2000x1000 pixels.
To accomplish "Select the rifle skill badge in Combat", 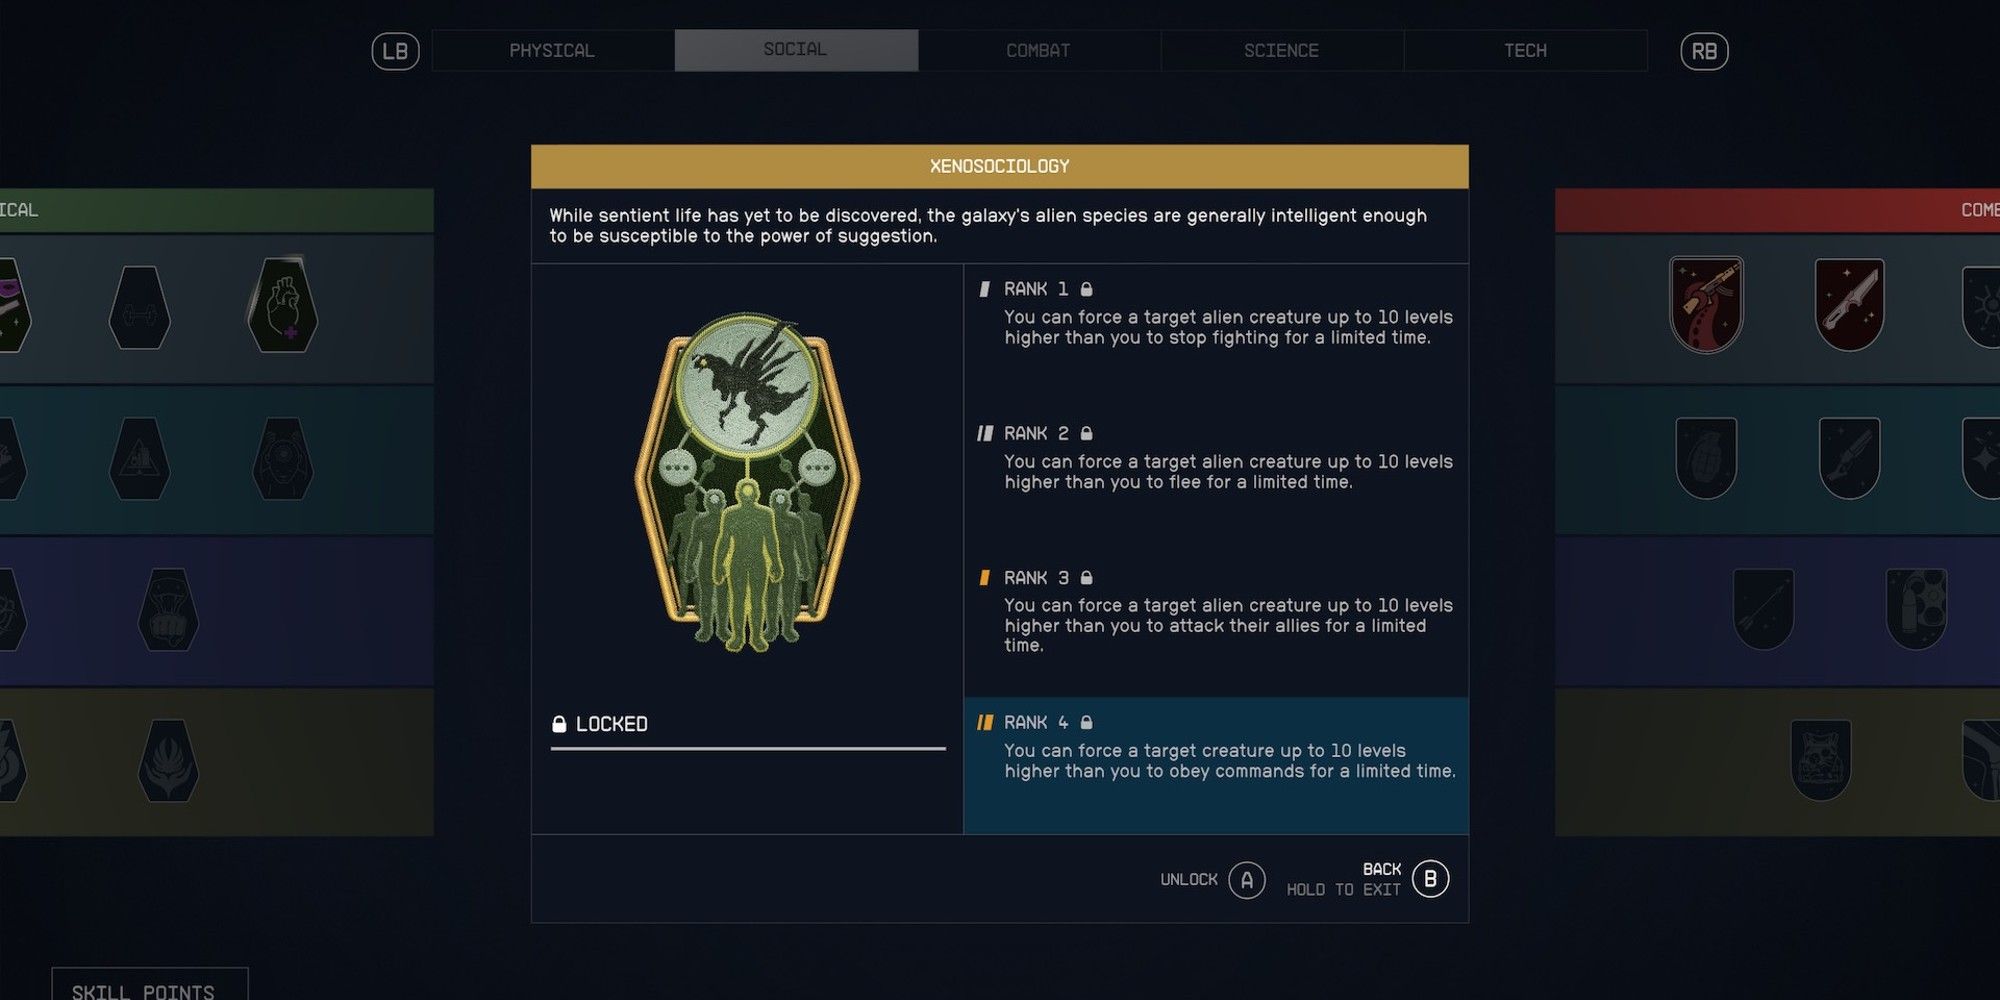I will tap(1706, 305).
